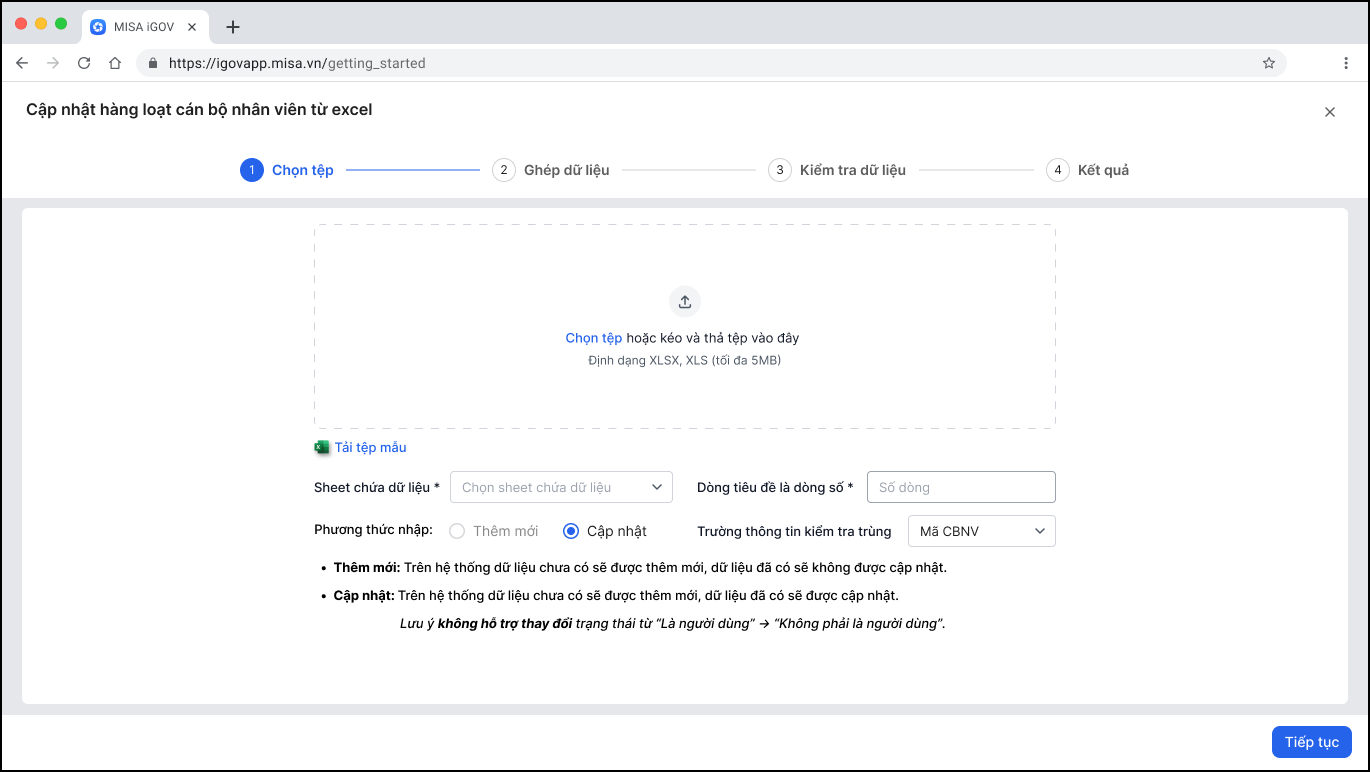
Task: Go to step 4 Kết quả
Action: point(1088,170)
